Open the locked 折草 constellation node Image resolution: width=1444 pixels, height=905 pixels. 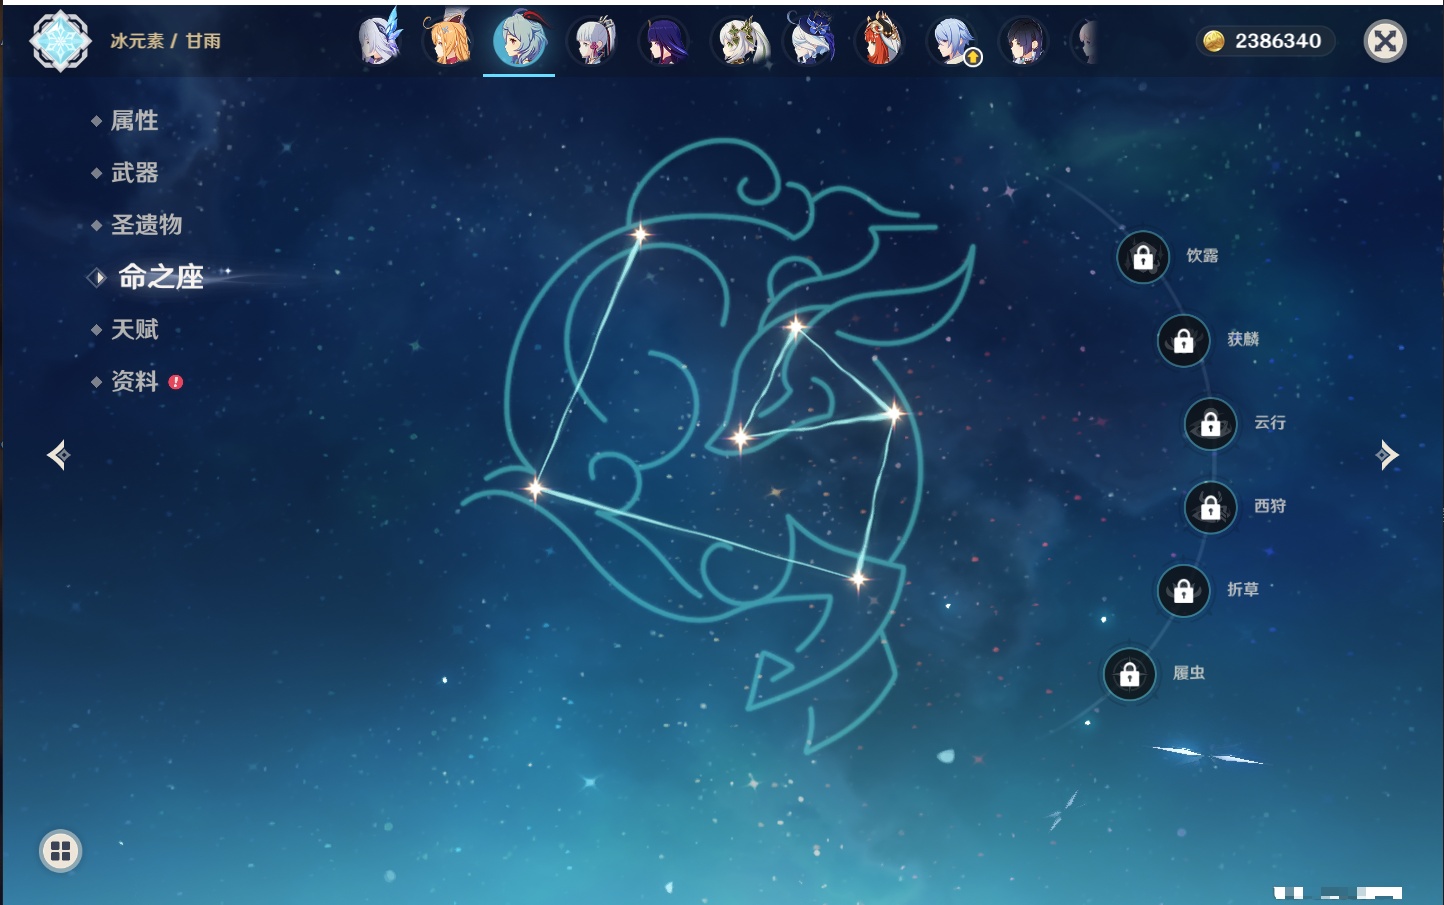pyautogui.click(x=1184, y=590)
